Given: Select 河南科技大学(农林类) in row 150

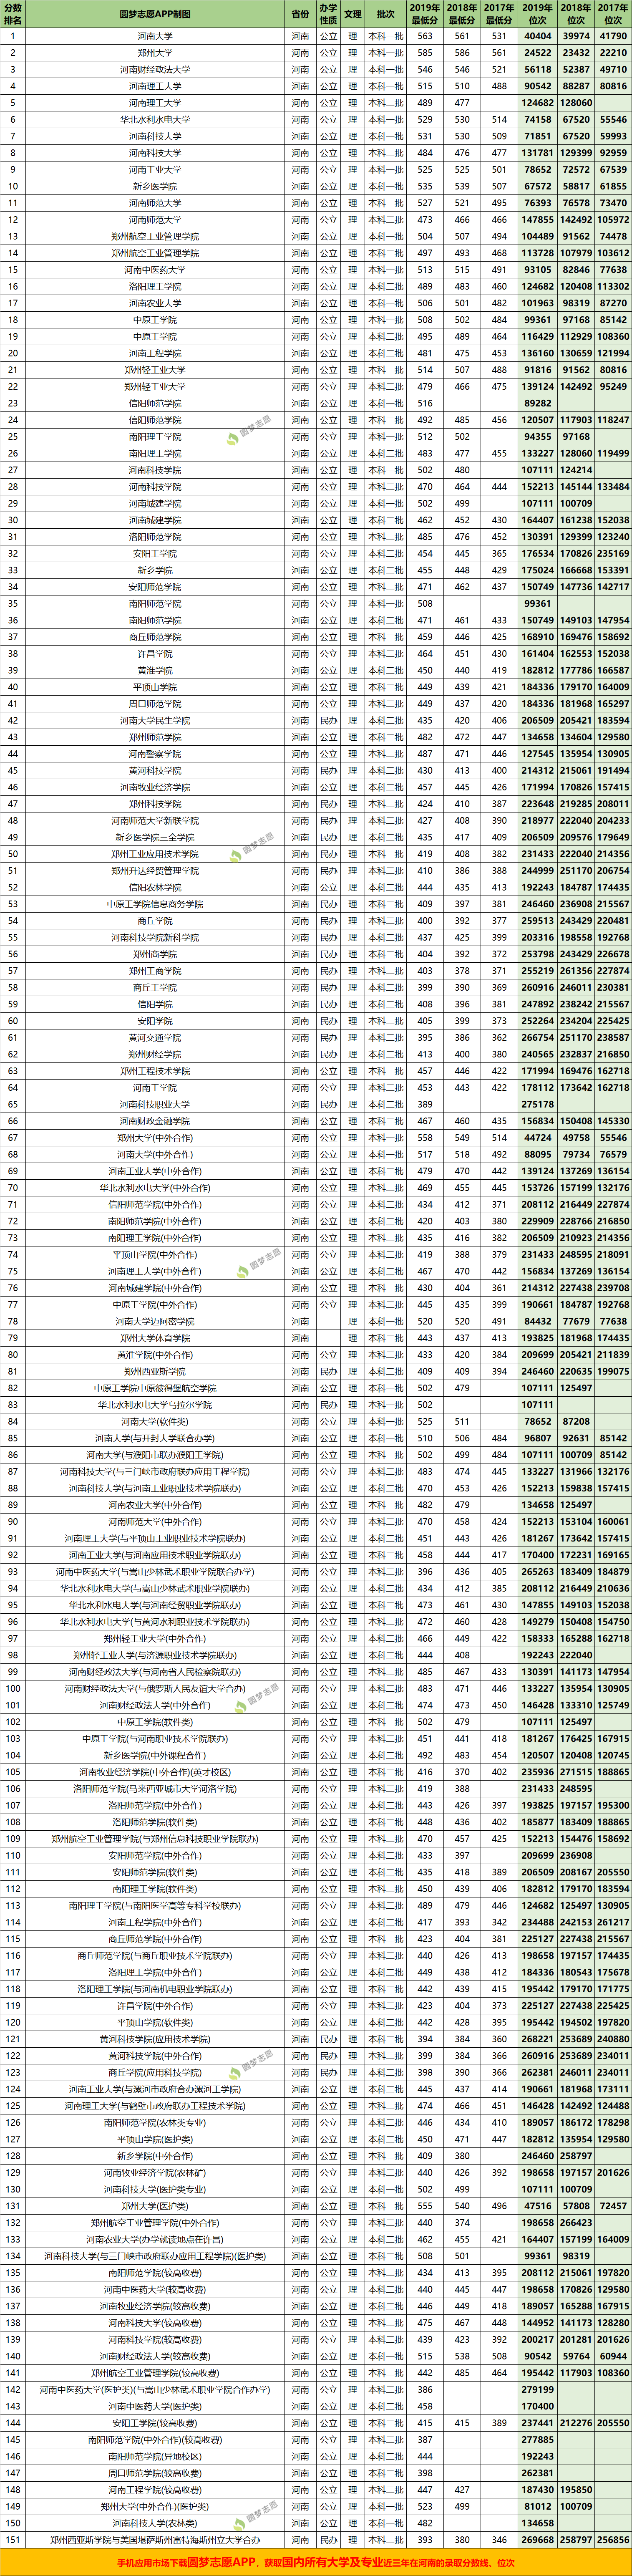Looking at the screenshot, I should [155, 2522].
